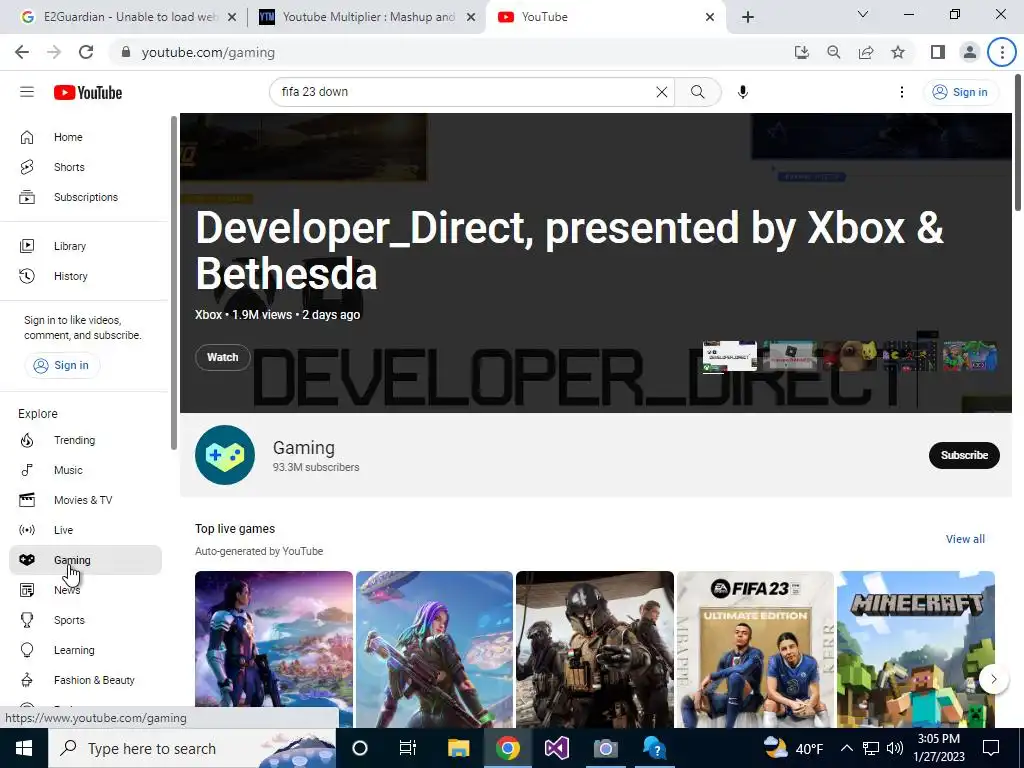Screen dimensions: 1024x768
Task: Show hidden system tray icons
Action: 846,748
